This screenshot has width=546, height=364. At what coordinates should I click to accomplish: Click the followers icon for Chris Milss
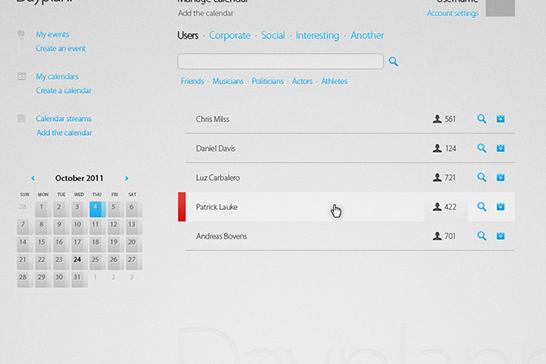[437, 119]
